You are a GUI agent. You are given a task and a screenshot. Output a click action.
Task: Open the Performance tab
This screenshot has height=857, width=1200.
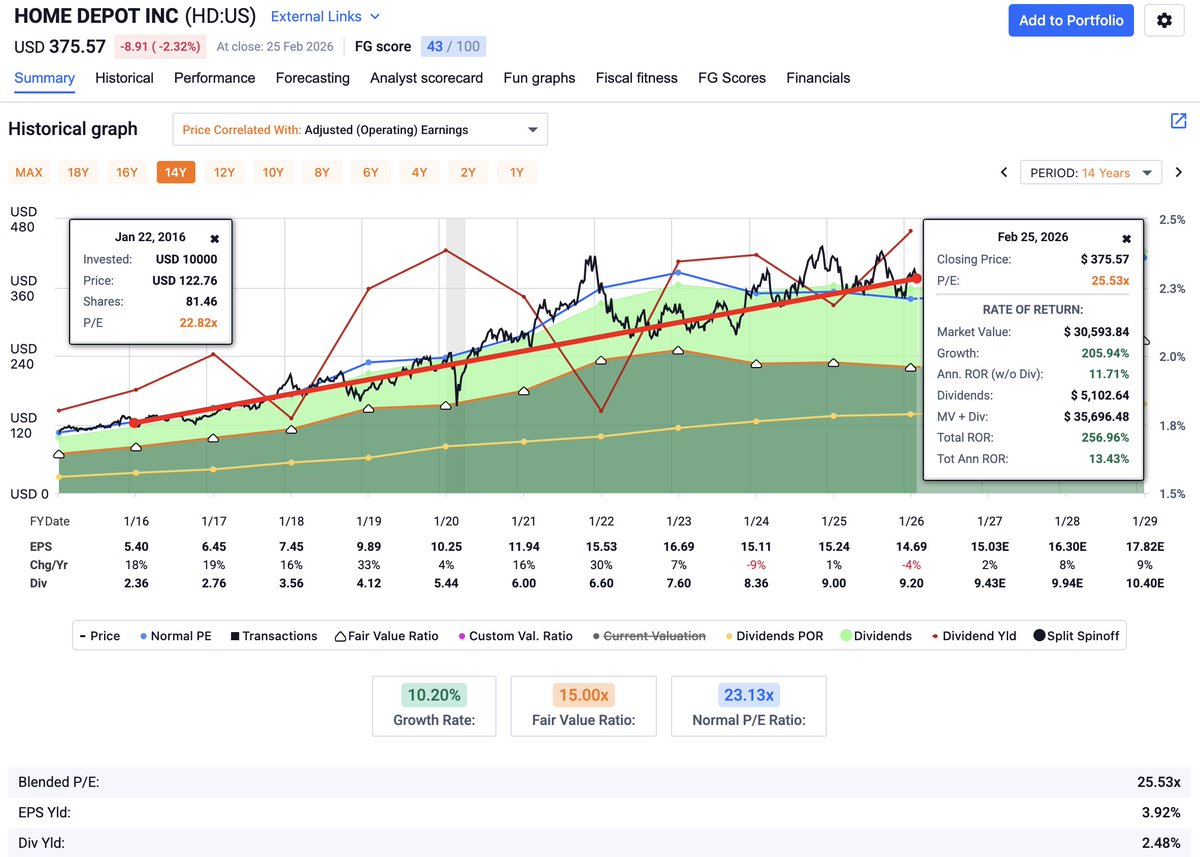pyautogui.click(x=215, y=78)
